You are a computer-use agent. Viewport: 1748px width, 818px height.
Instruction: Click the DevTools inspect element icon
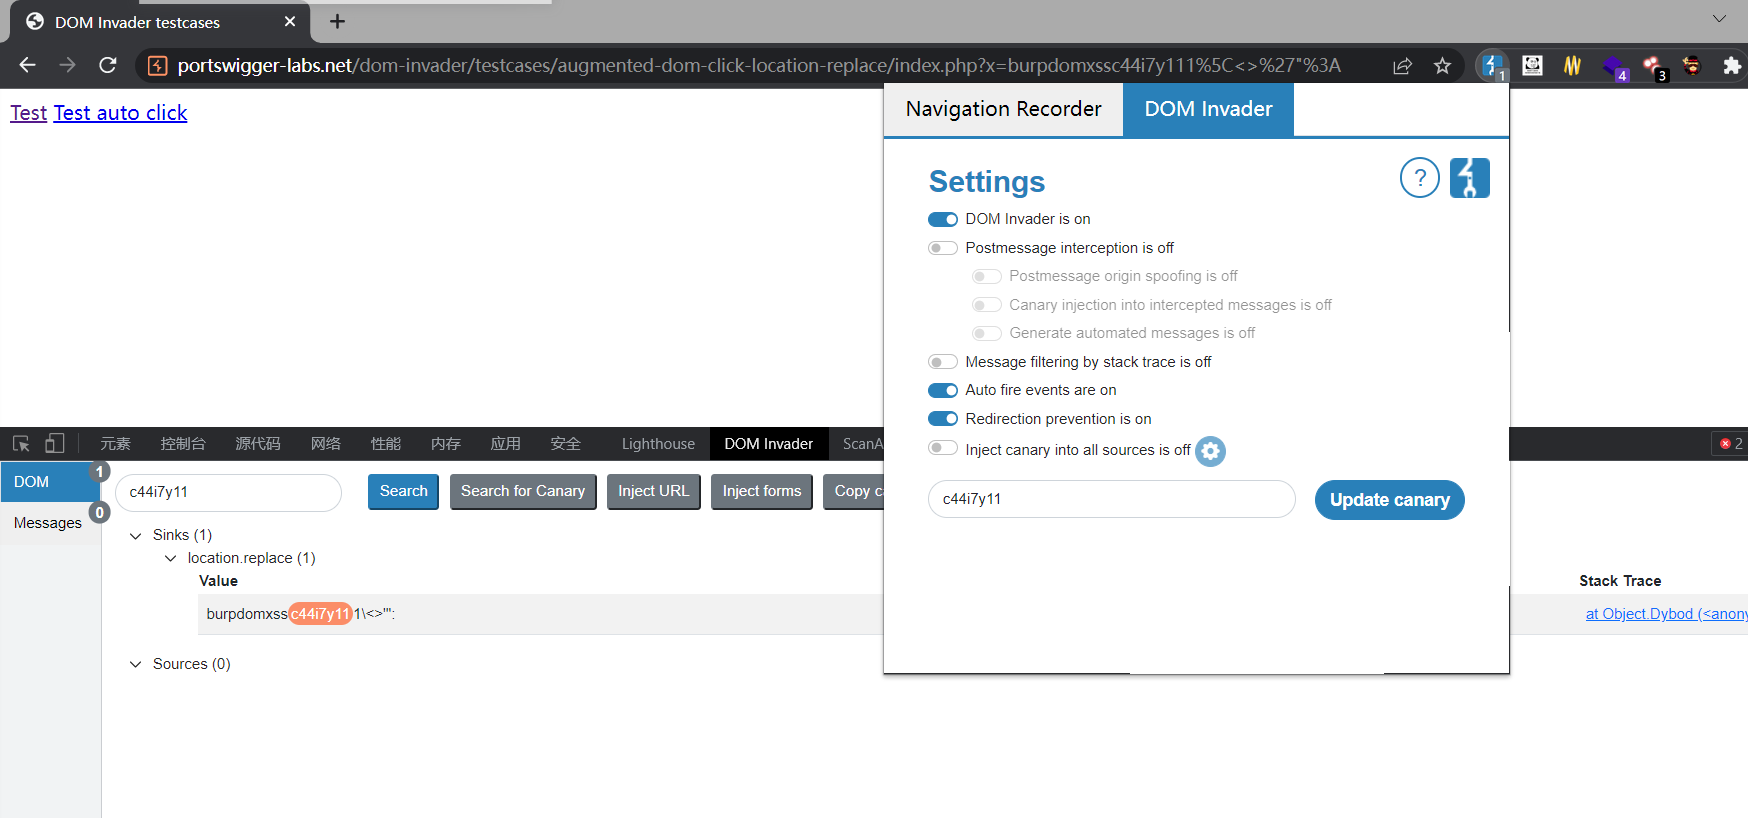(x=21, y=444)
